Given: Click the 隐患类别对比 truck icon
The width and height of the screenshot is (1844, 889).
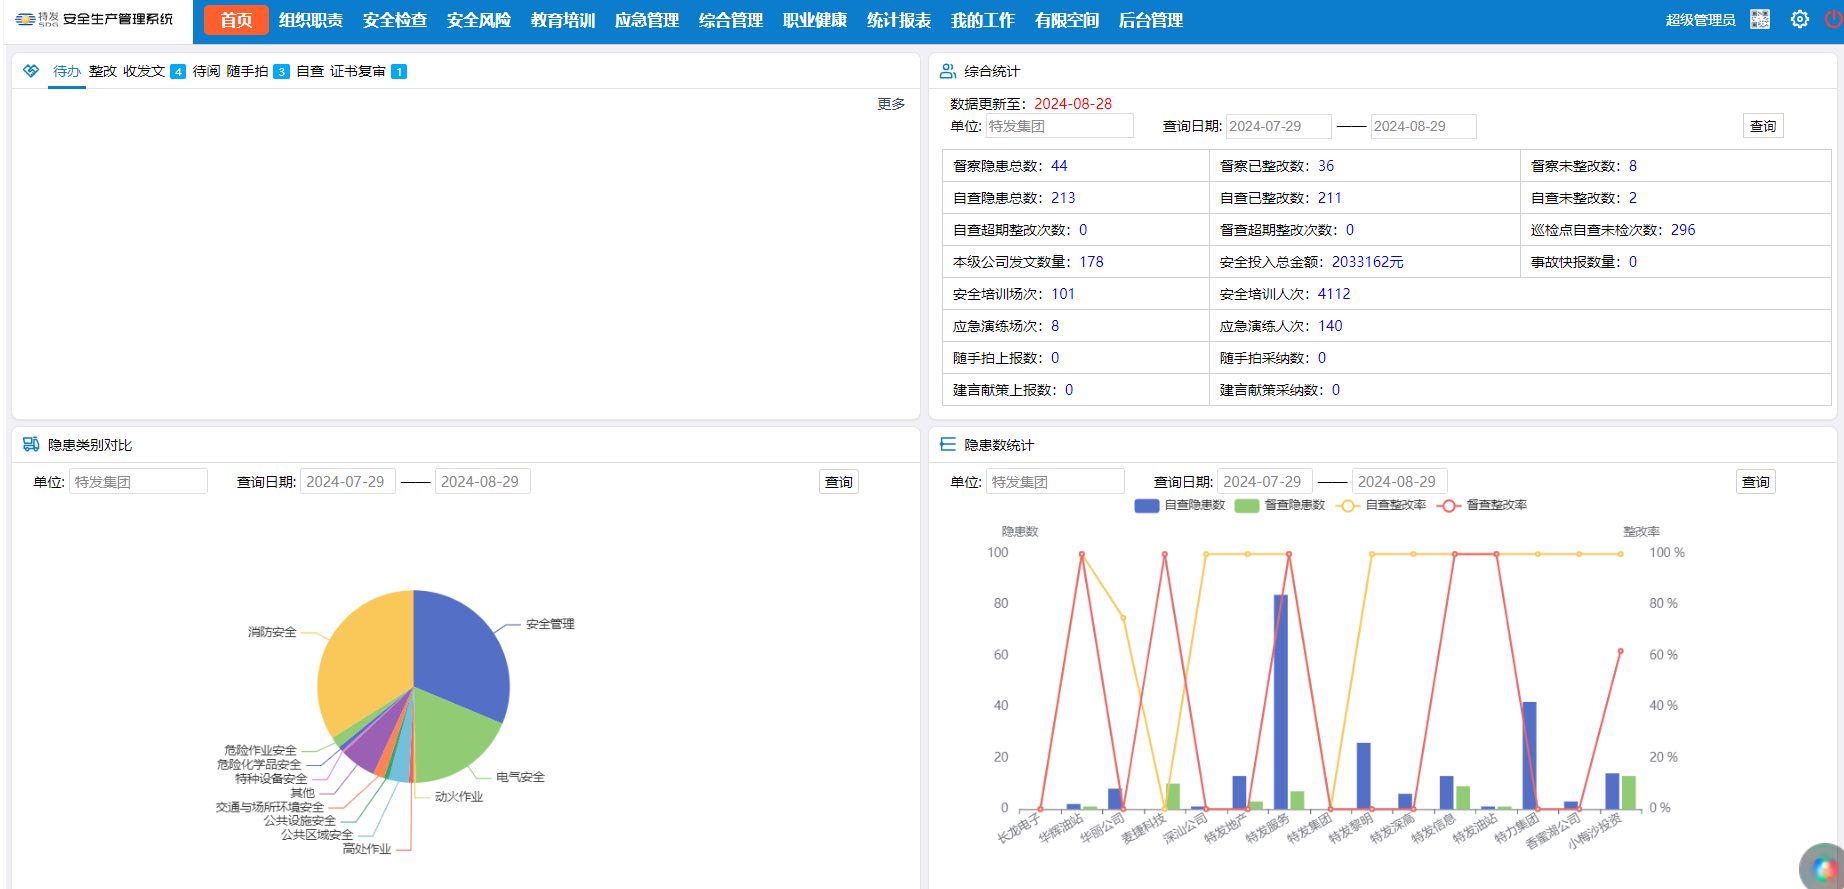Looking at the screenshot, I should point(31,445).
